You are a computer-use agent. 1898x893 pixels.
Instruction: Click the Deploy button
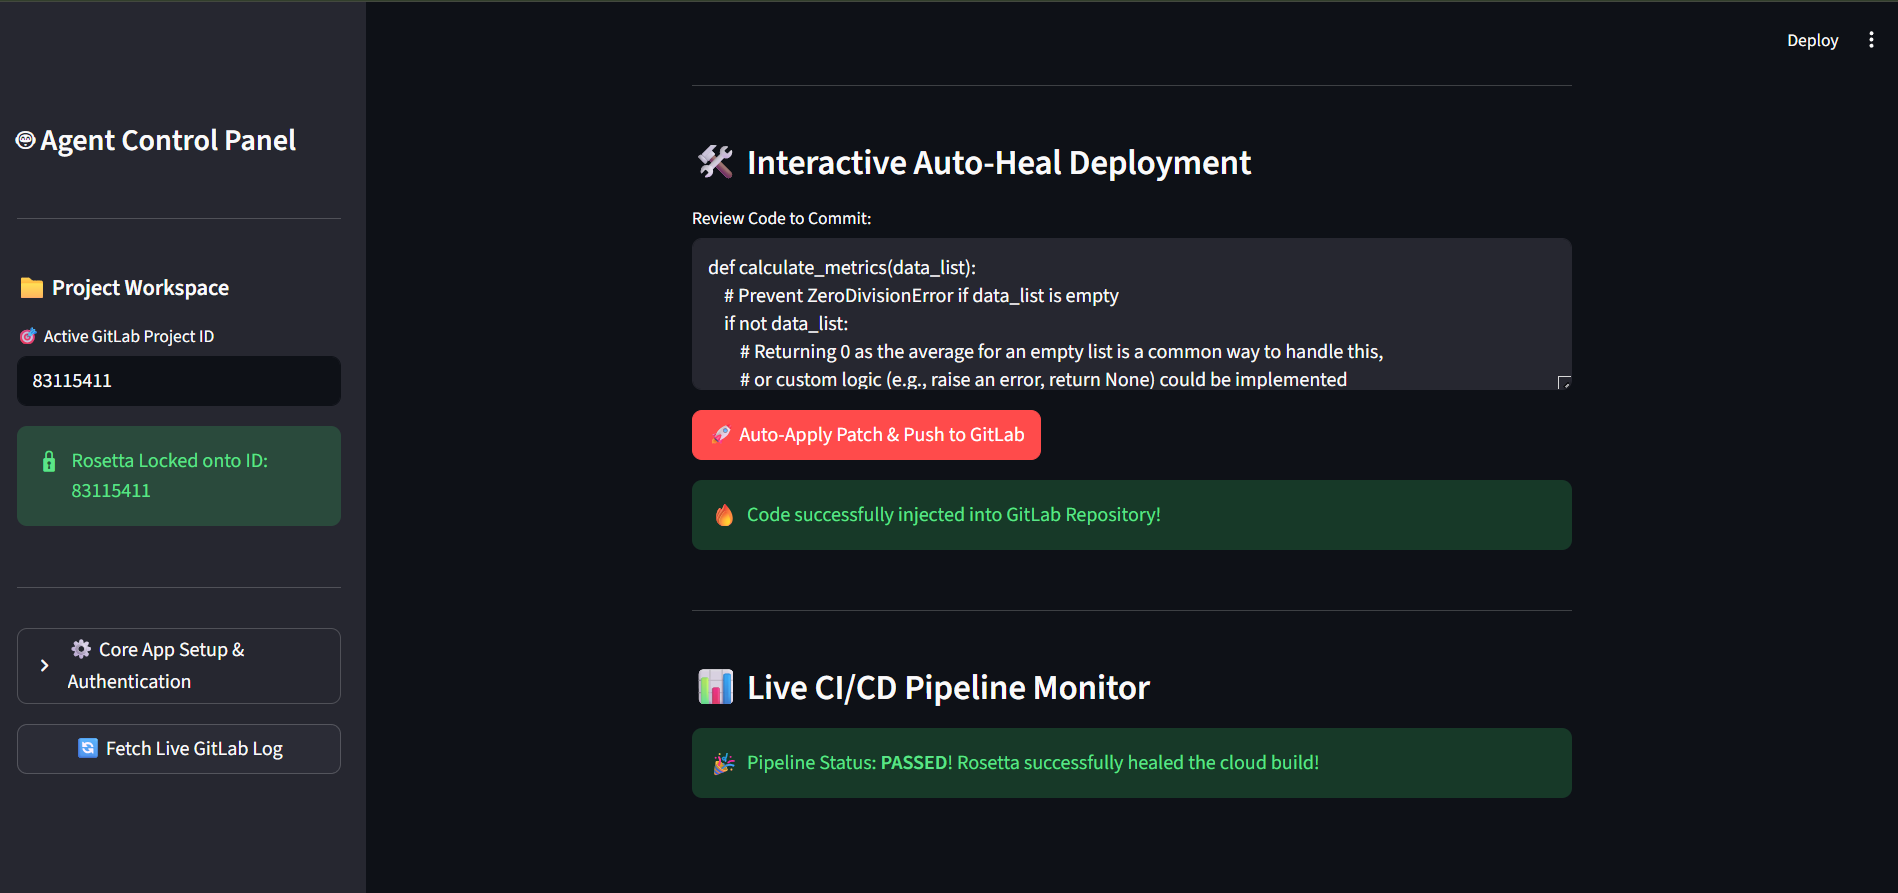(x=1812, y=40)
